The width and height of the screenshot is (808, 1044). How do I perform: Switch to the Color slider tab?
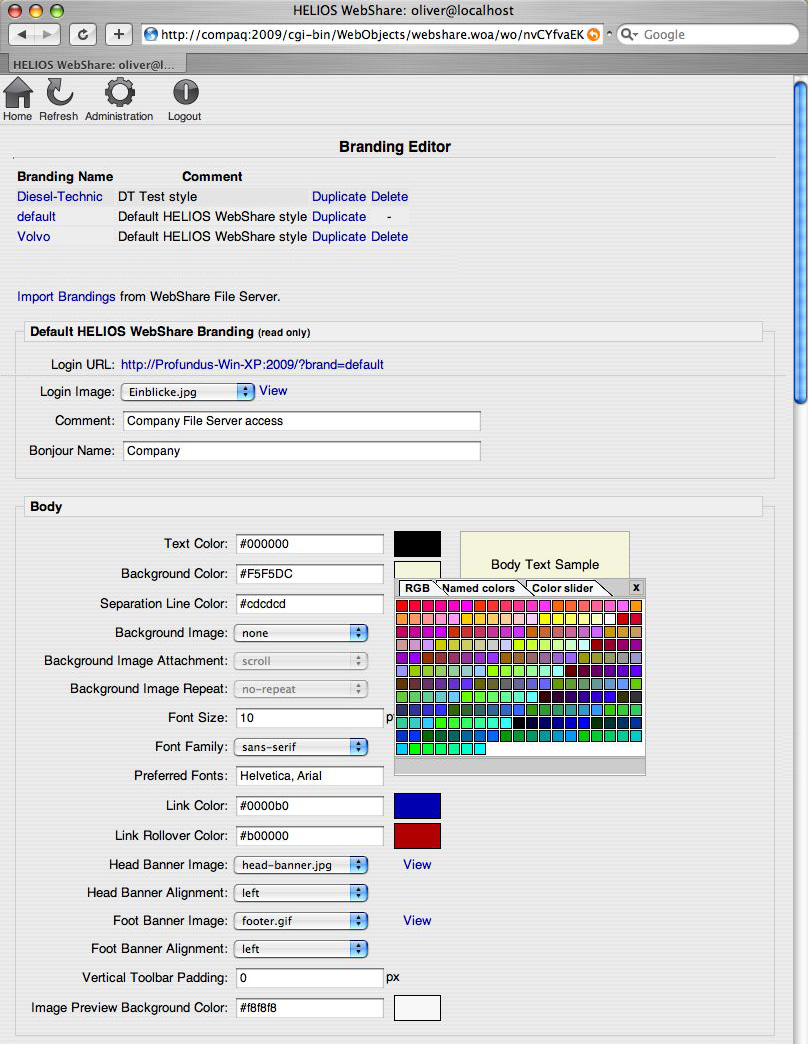tap(562, 588)
